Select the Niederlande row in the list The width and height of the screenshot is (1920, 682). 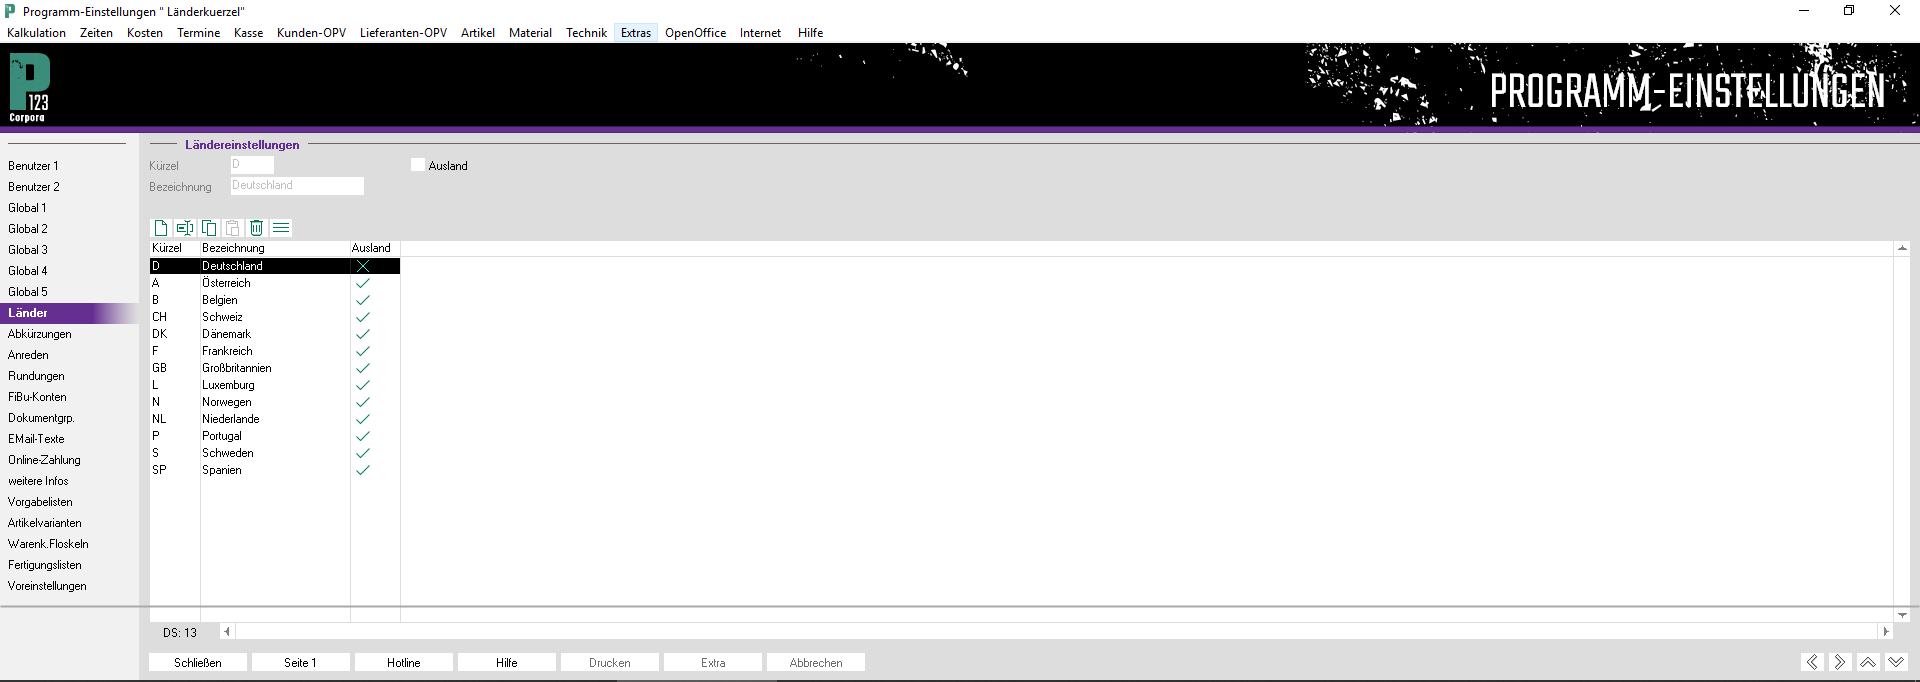pyautogui.click(x=275, y=419)
